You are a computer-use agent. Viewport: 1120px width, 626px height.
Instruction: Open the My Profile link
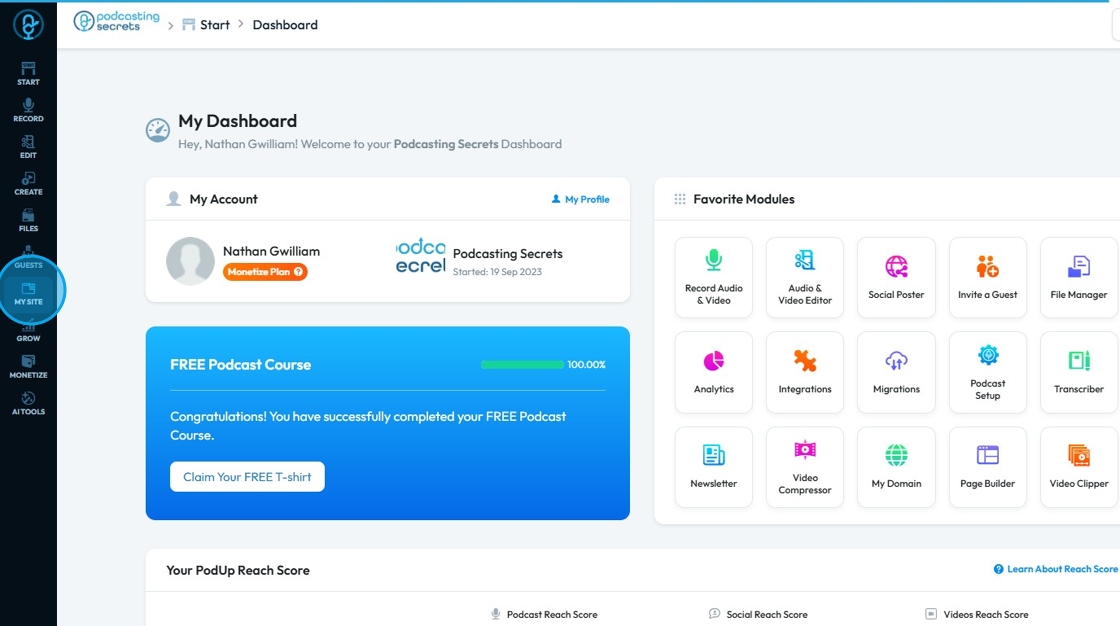(581, 199)
